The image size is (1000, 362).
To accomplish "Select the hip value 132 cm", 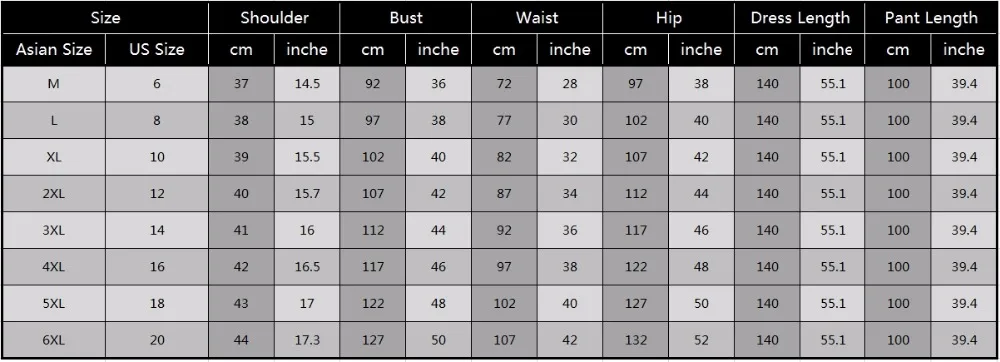I will (635, 340).
